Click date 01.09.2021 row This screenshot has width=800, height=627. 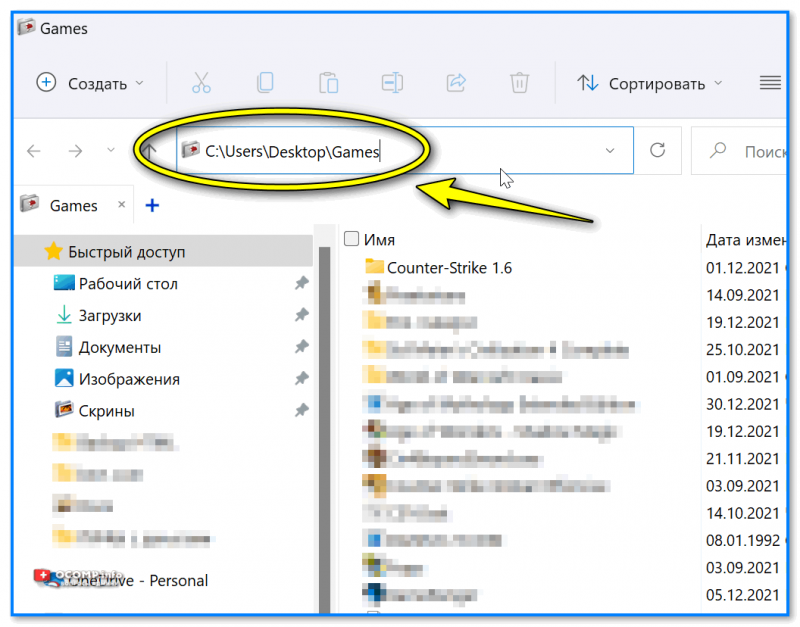tap(742, 378)
